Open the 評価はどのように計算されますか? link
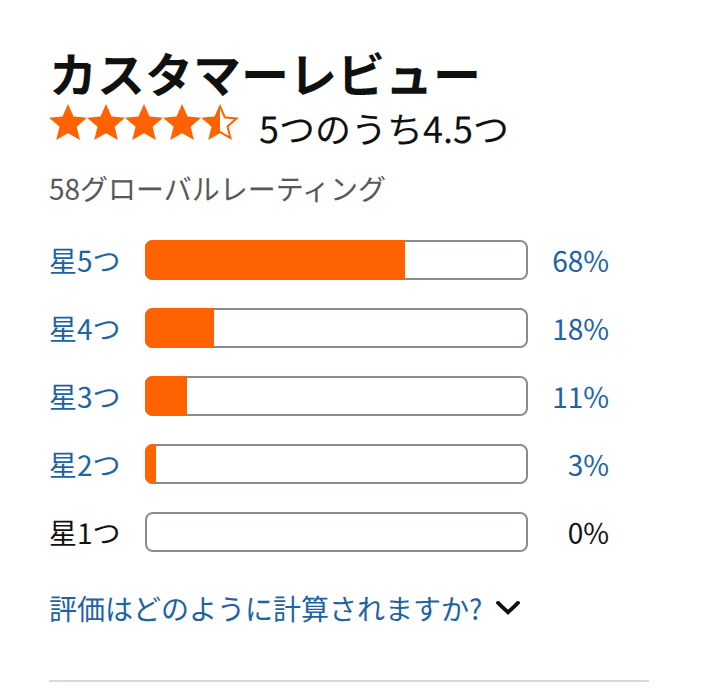The image size is (708, 688). (x=266, y=609)
